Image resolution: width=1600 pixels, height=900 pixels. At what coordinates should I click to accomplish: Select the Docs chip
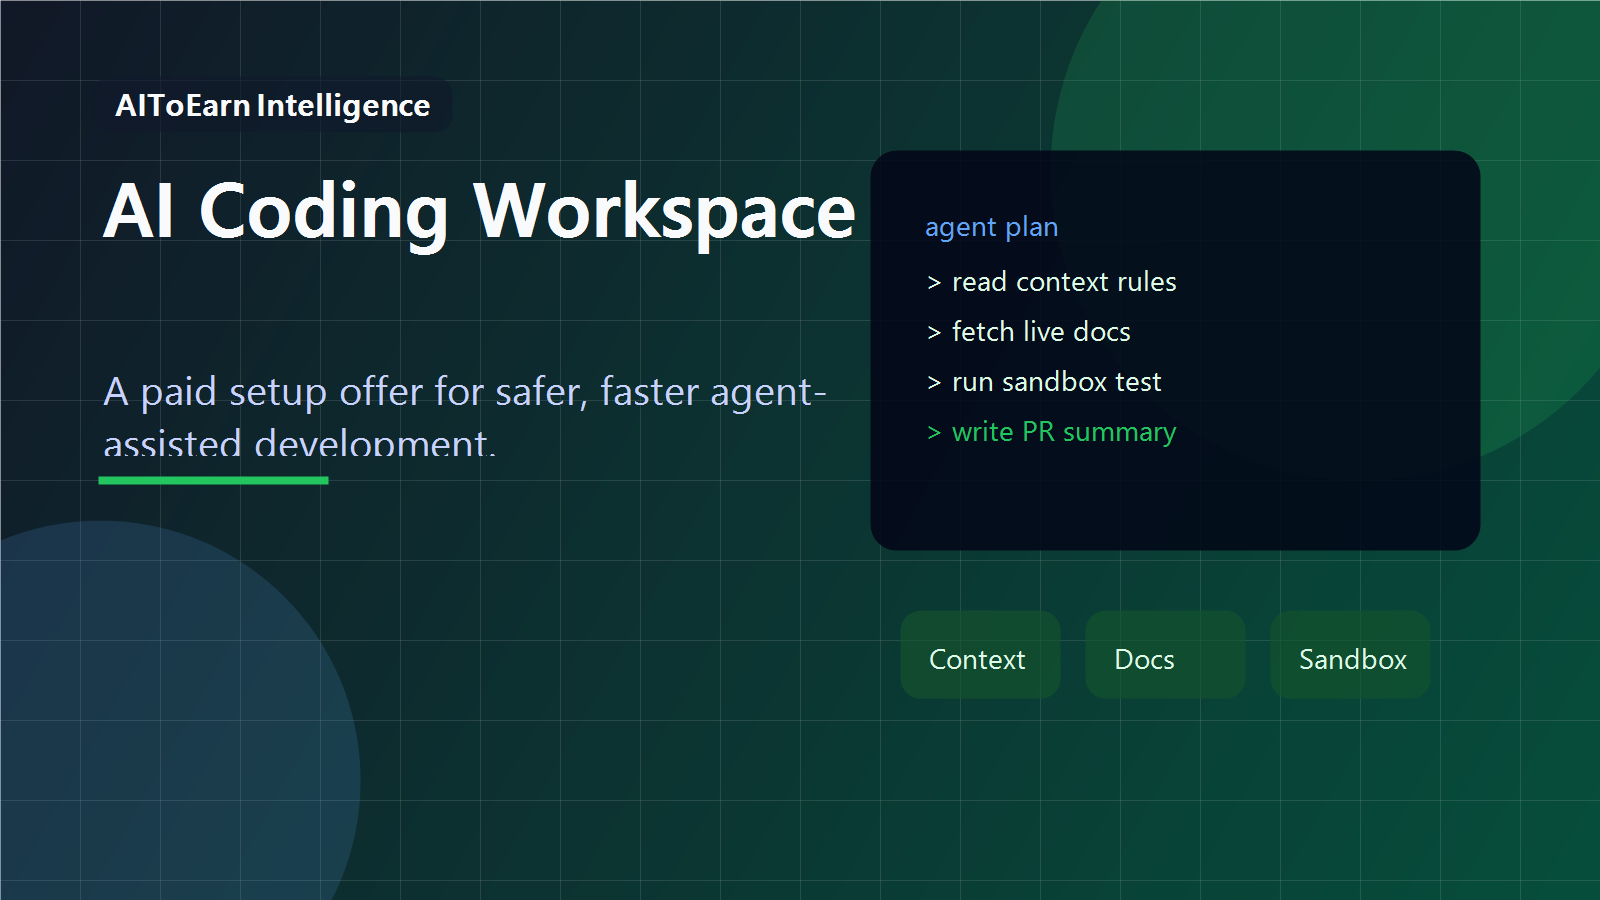pos(1165,655)
